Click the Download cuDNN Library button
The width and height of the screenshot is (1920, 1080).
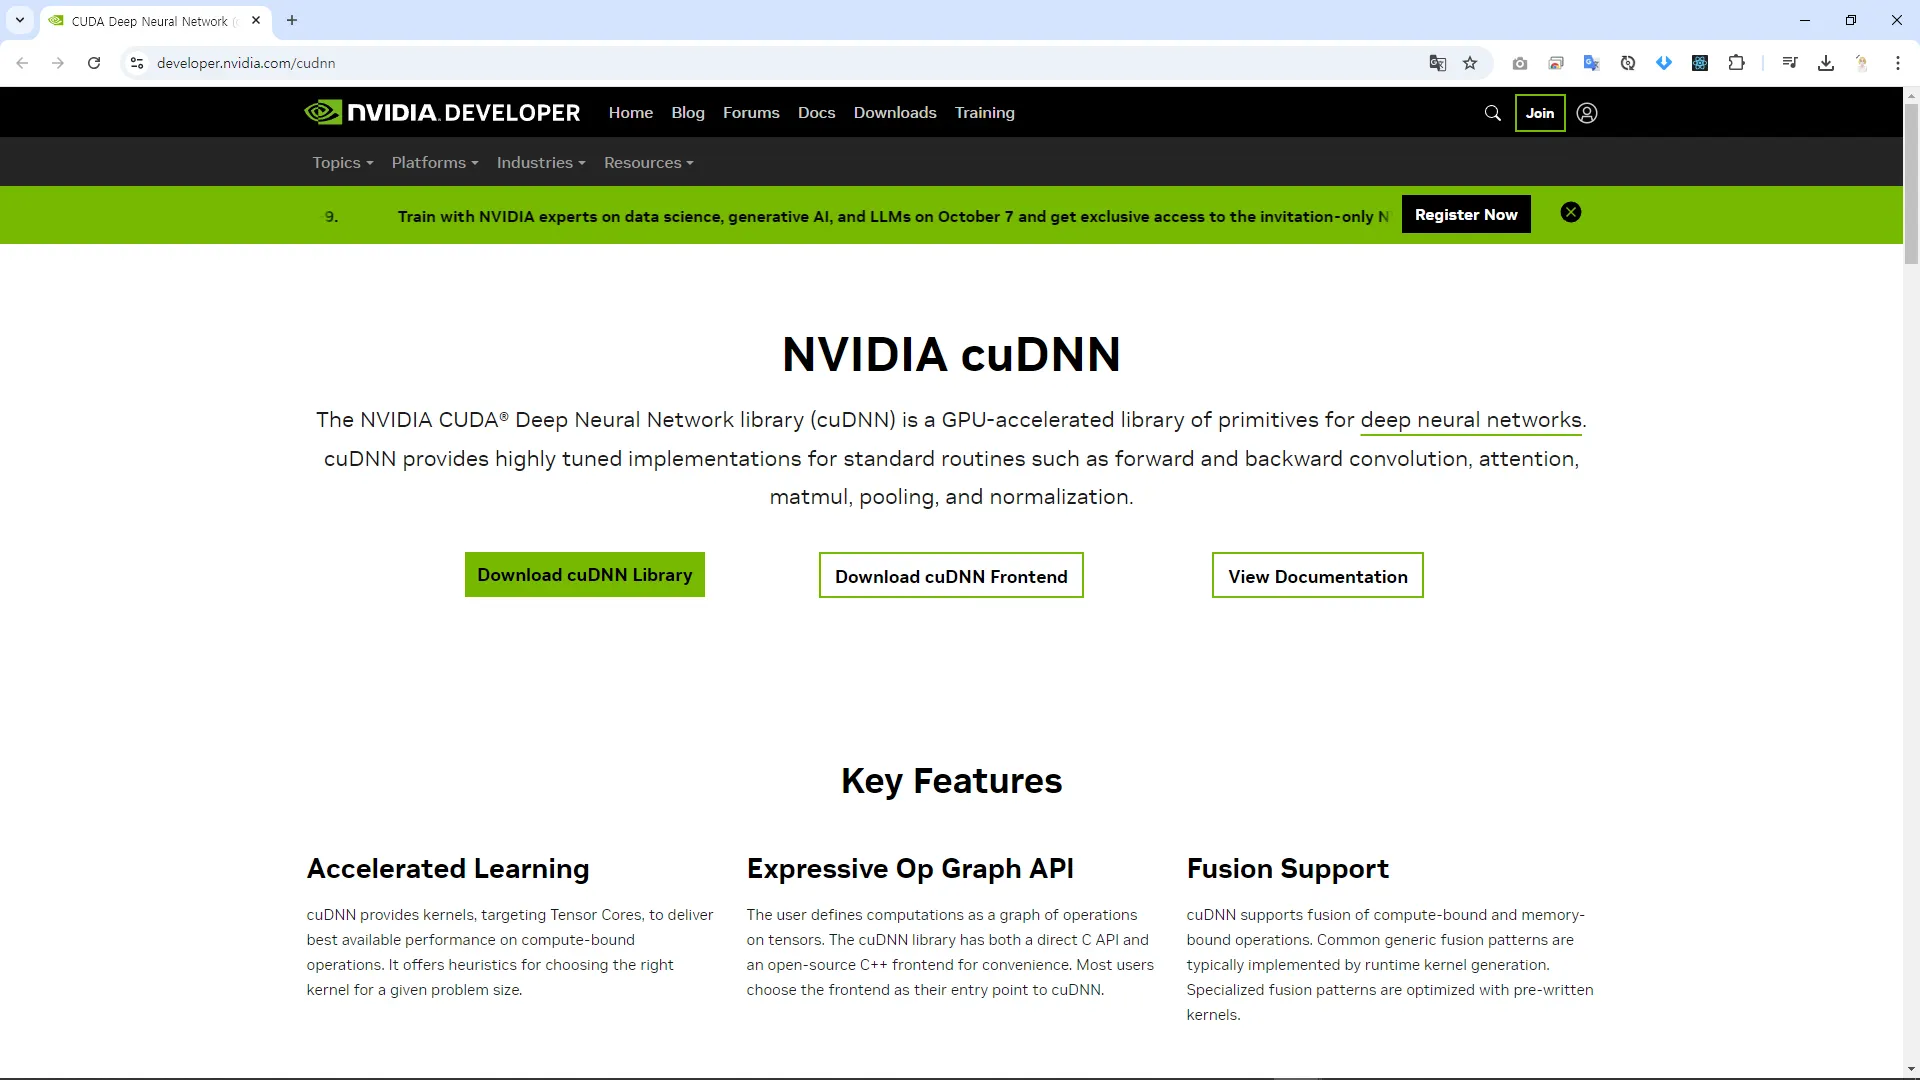tap(584, 575)
